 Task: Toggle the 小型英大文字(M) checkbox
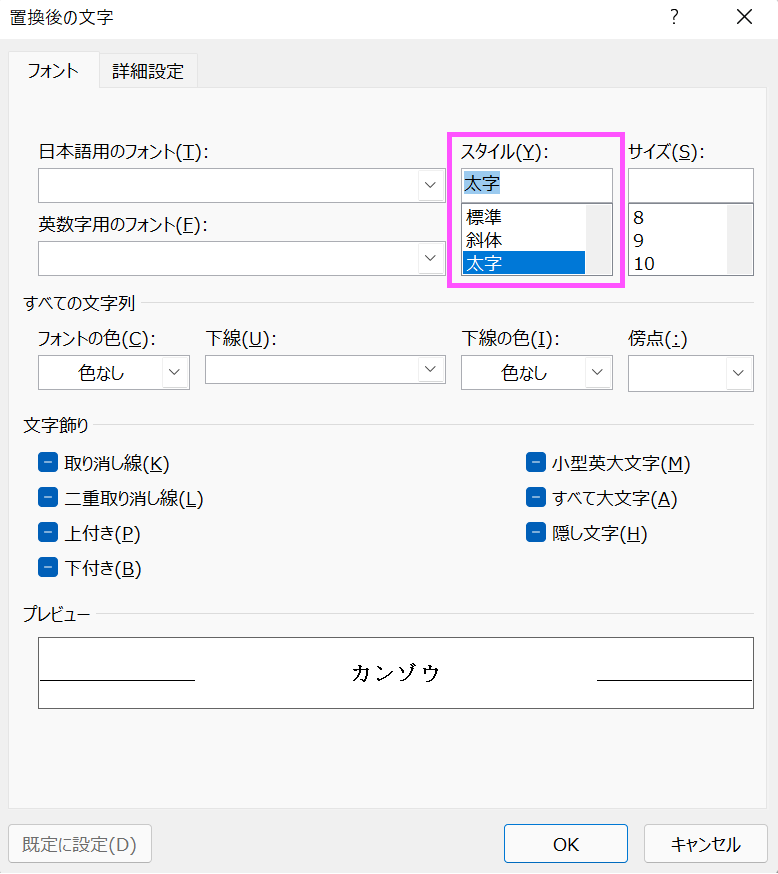[x=536, y=462]
